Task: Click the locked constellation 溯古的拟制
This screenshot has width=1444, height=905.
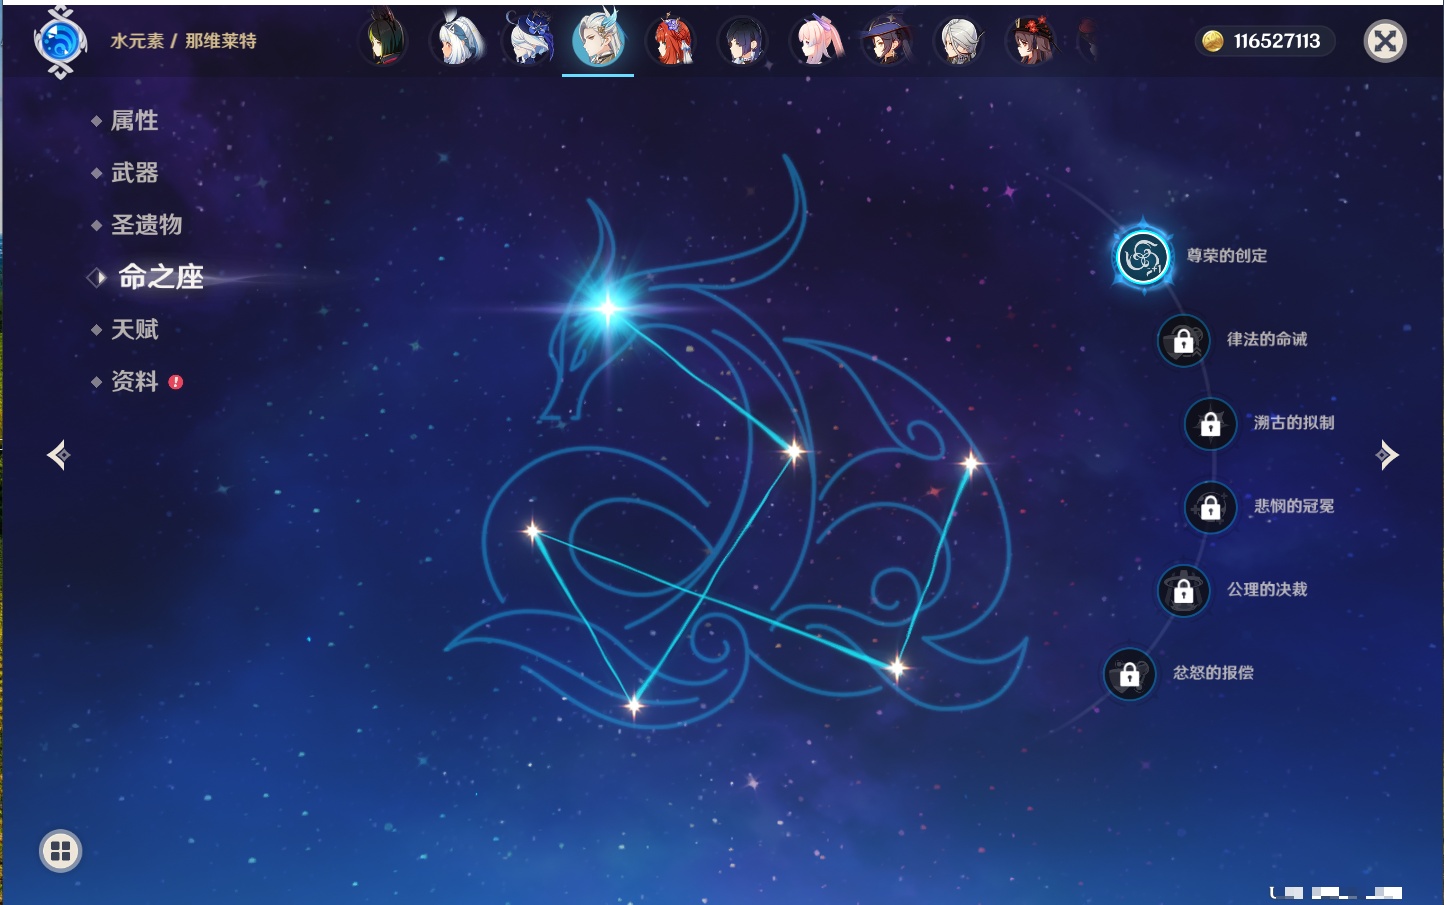Action: [x=1210, y=424]
